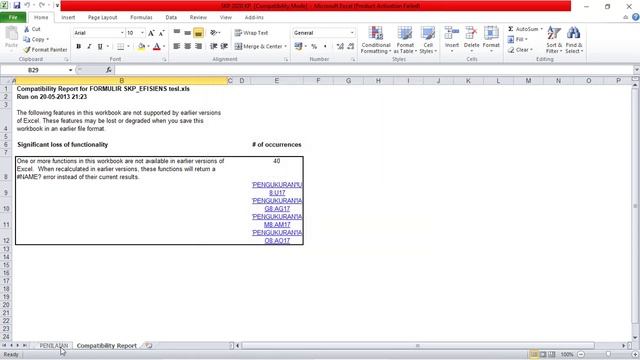
Task: Click Decrease Decimal icon
Action: point(351,47)
